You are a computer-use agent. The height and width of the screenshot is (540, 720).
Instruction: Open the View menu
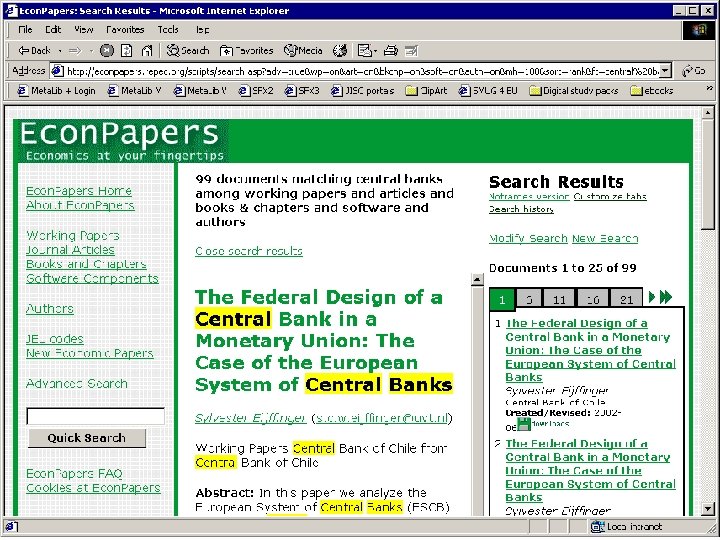tap(84, 30)
